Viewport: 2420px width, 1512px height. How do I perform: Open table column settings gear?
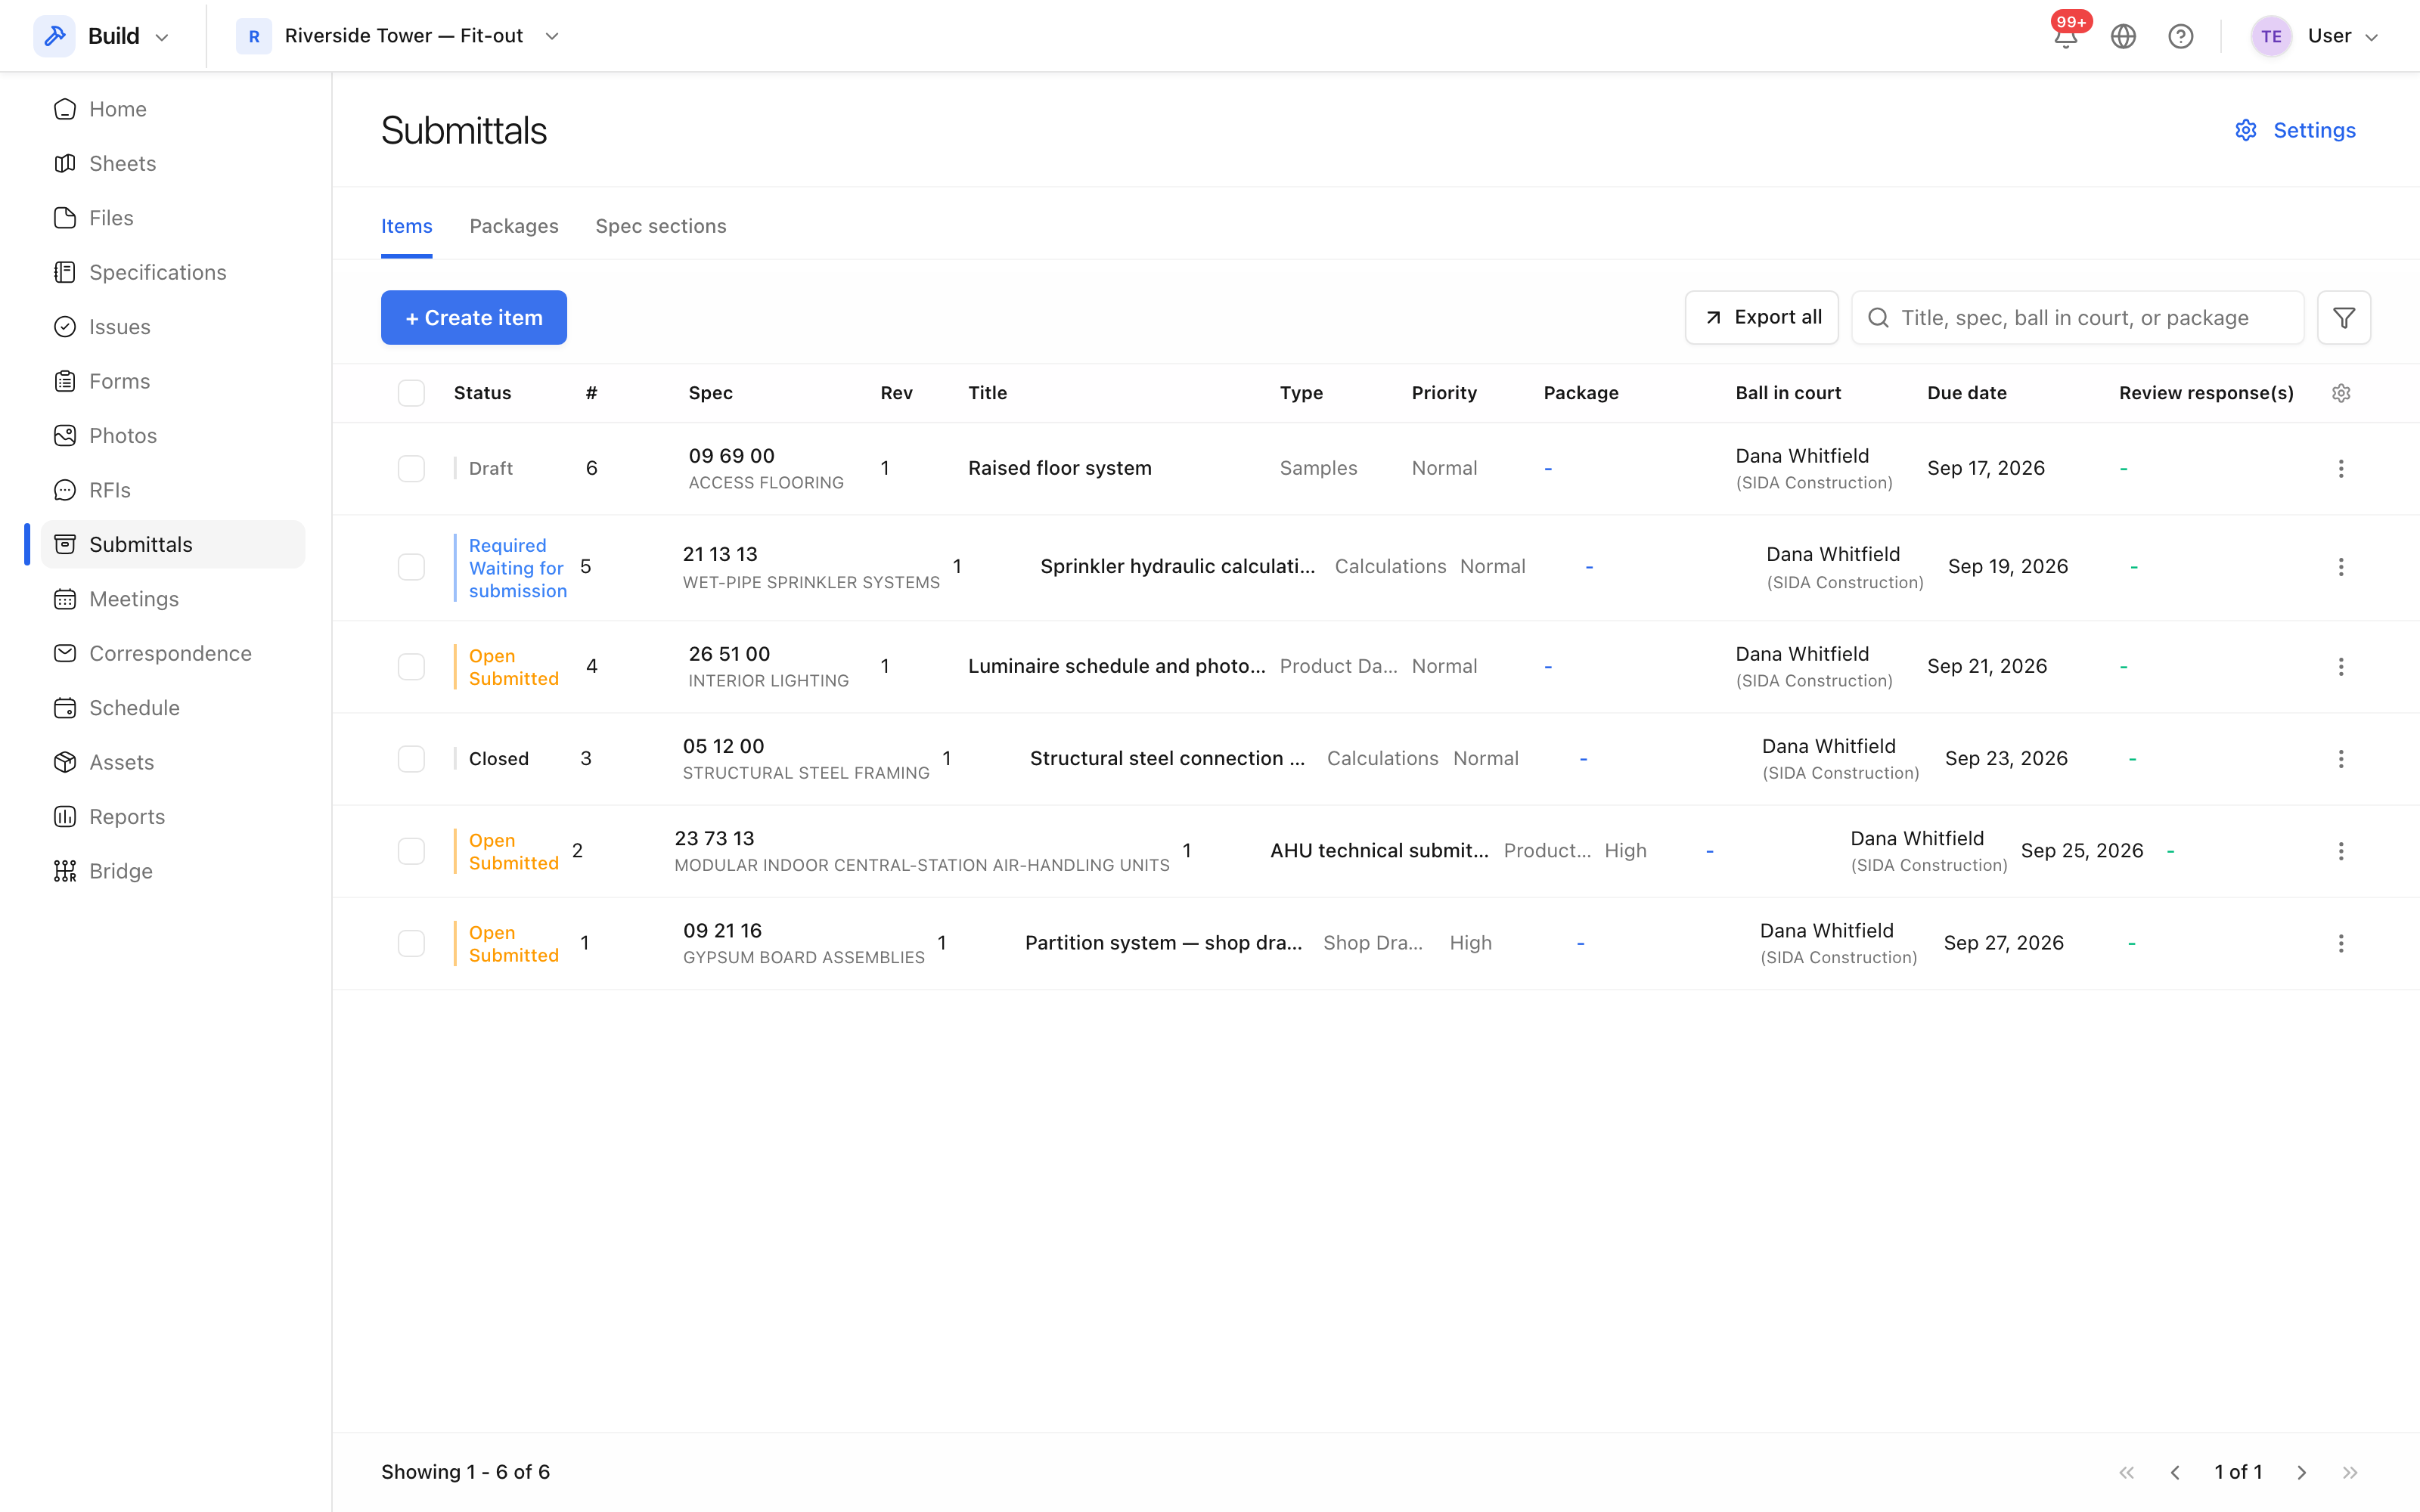tap(2341, 393)
